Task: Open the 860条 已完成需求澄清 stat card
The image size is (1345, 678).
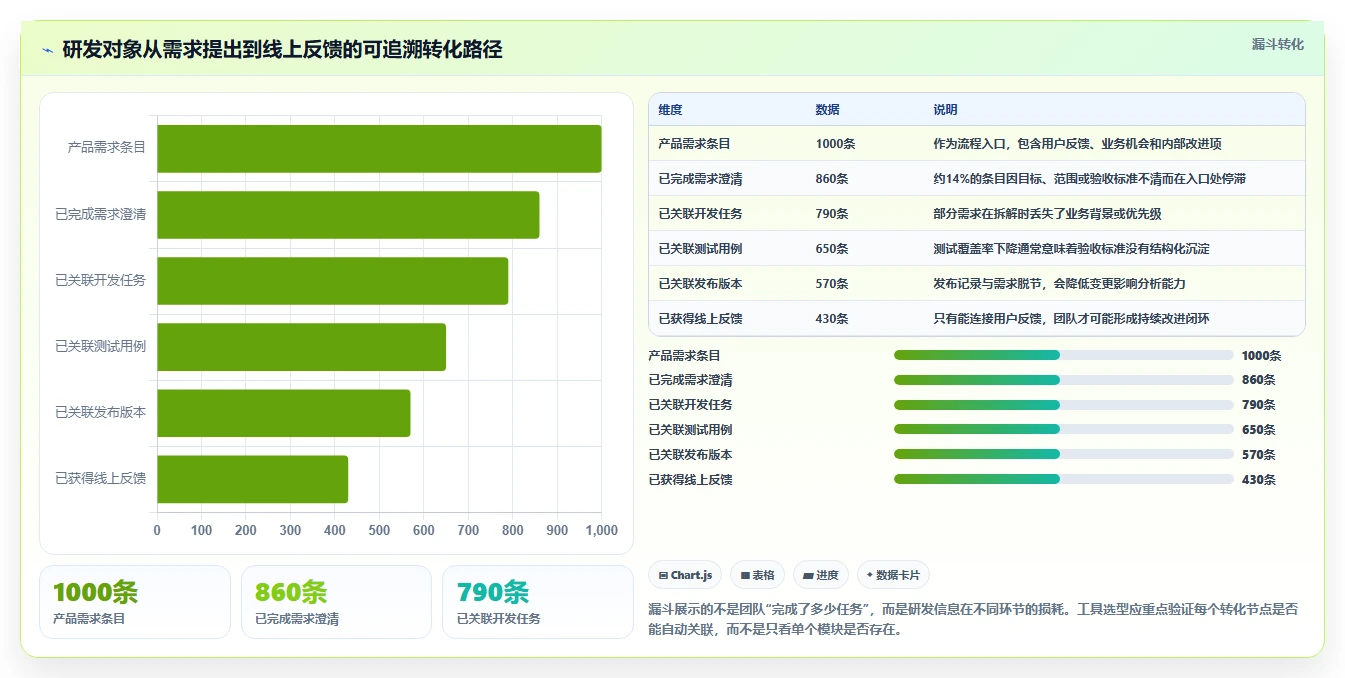Action: tap(336, 602)
